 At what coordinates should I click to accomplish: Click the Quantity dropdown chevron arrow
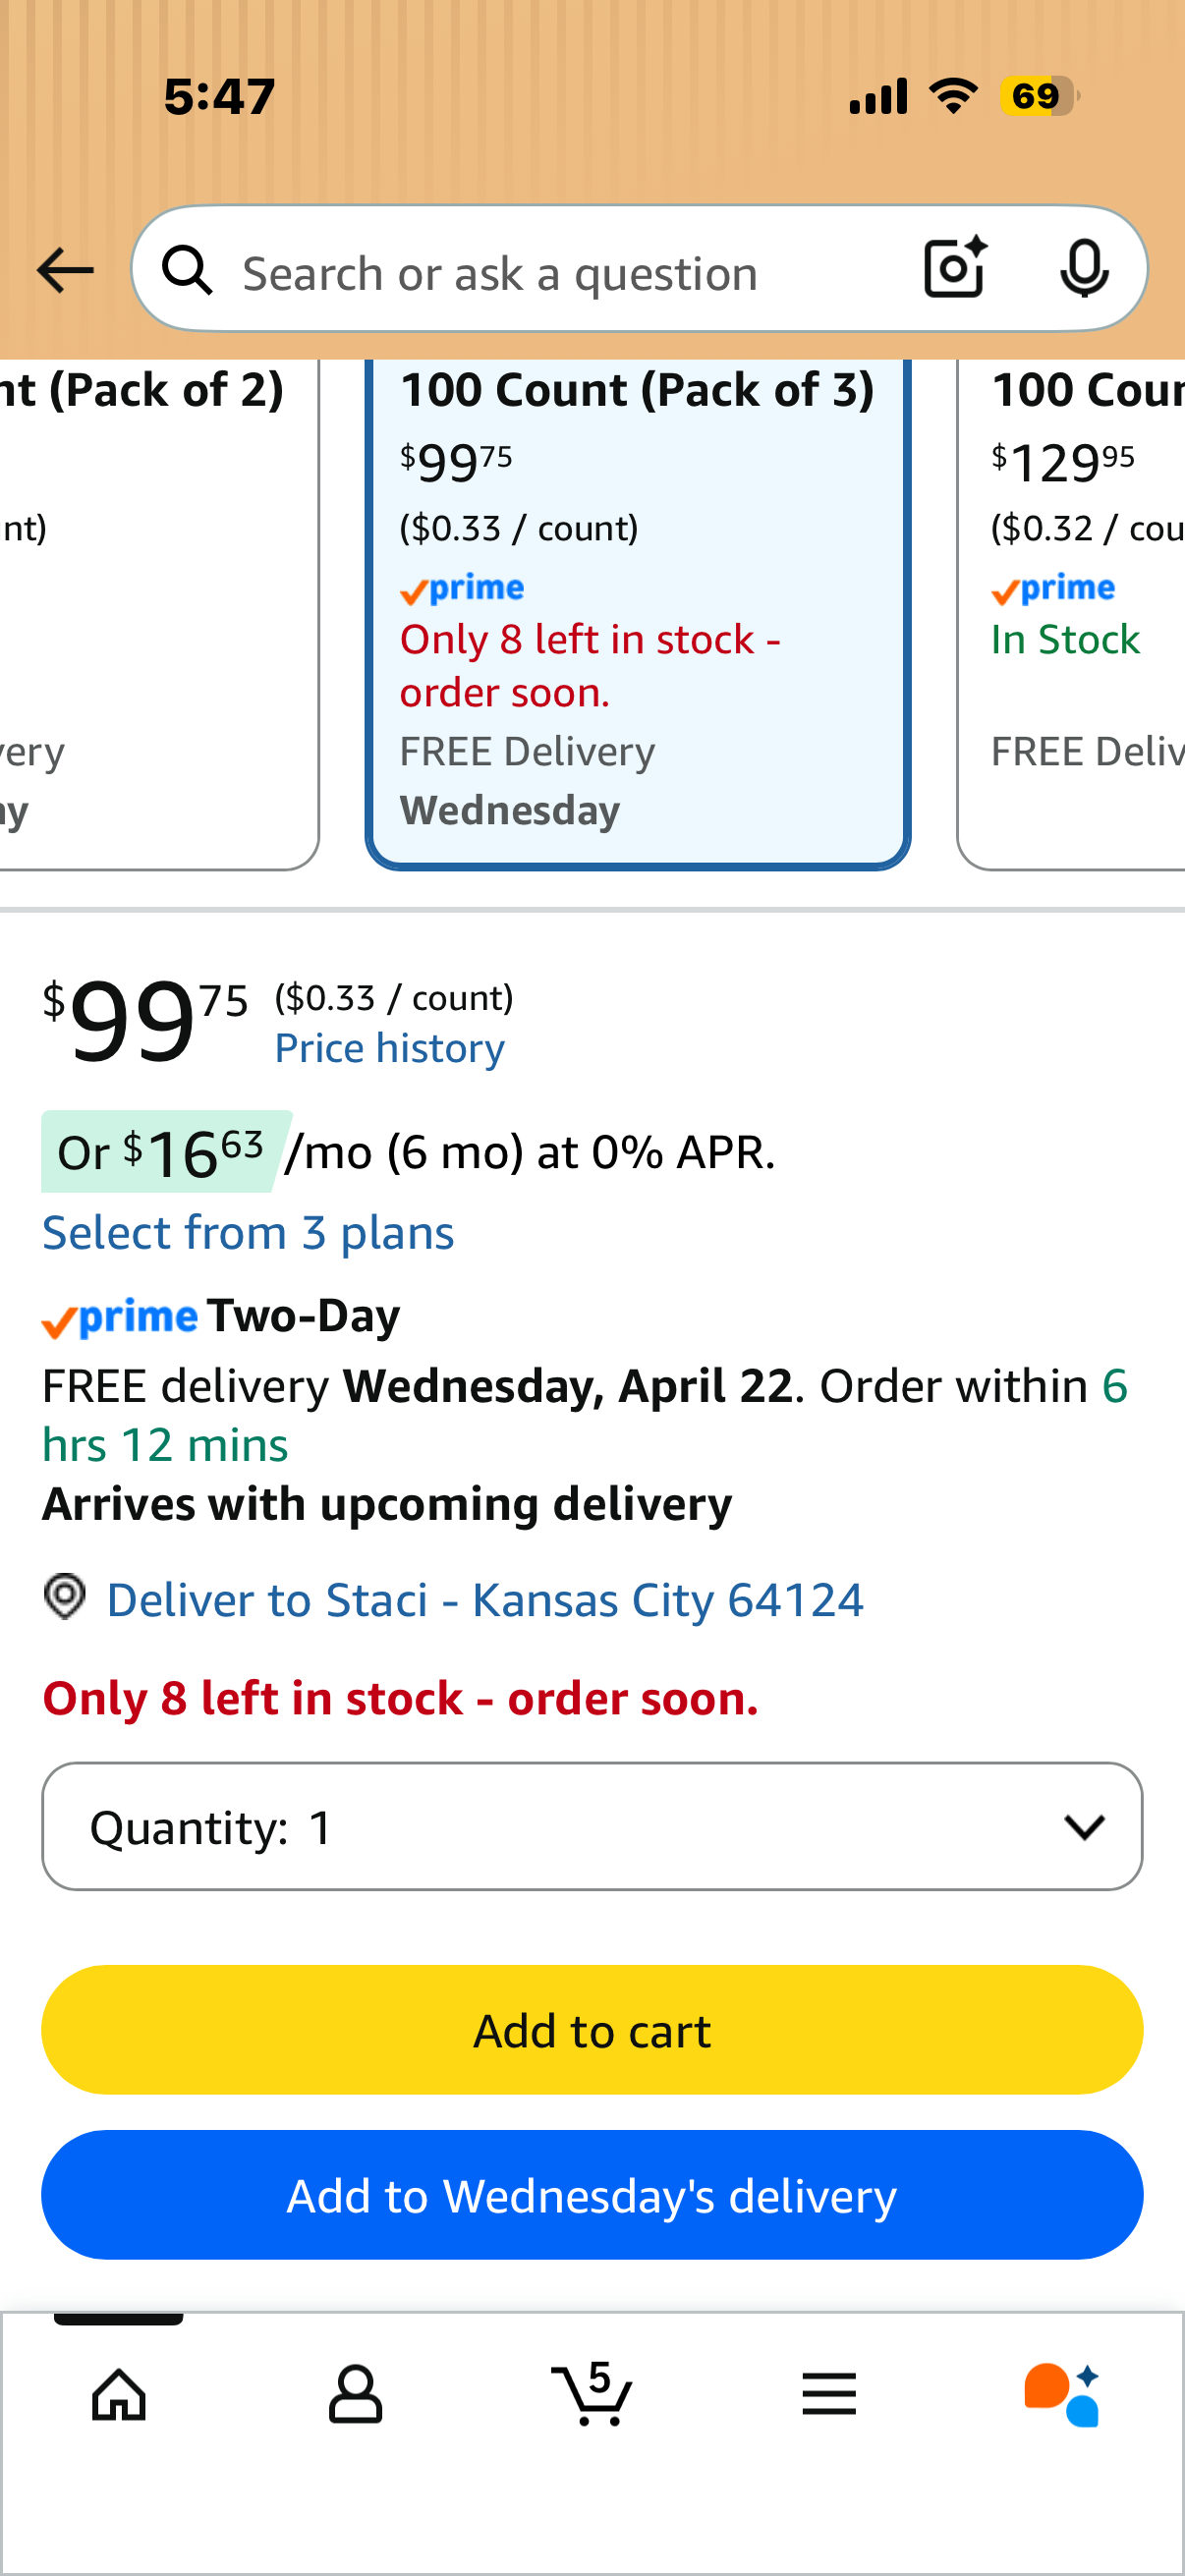pos(1084,1827)
